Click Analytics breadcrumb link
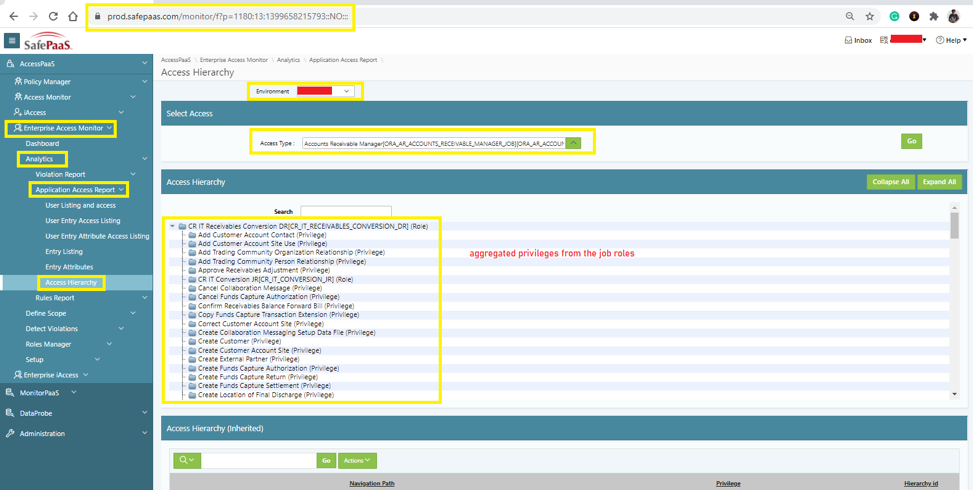 point(289,60)
